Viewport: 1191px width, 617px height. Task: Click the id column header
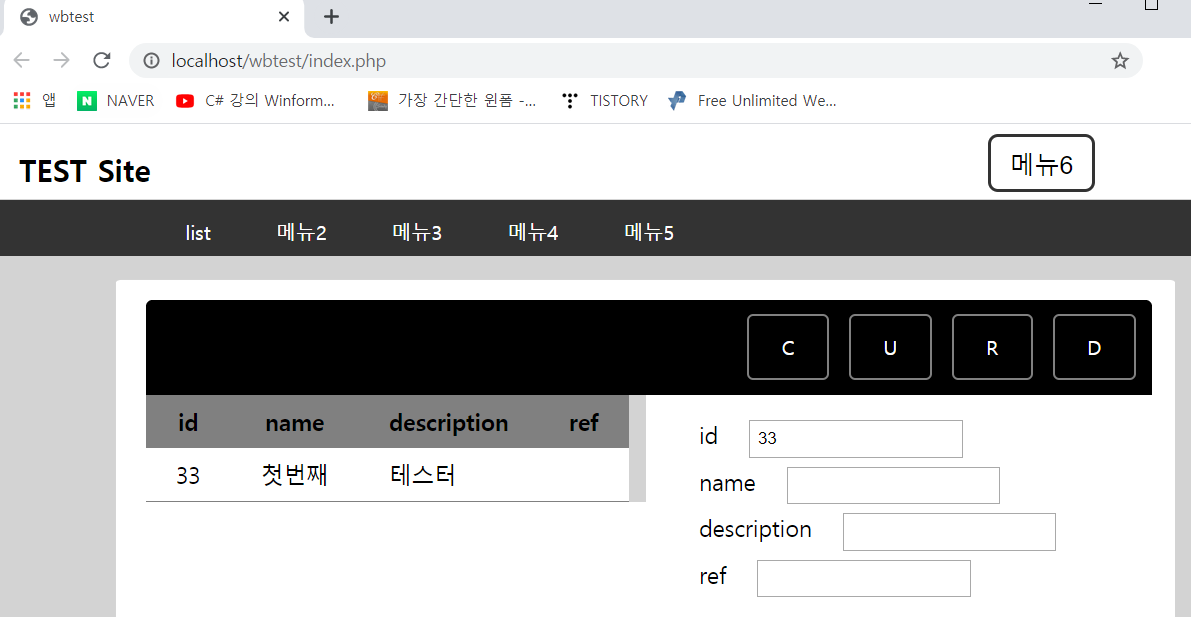(188, 422)
